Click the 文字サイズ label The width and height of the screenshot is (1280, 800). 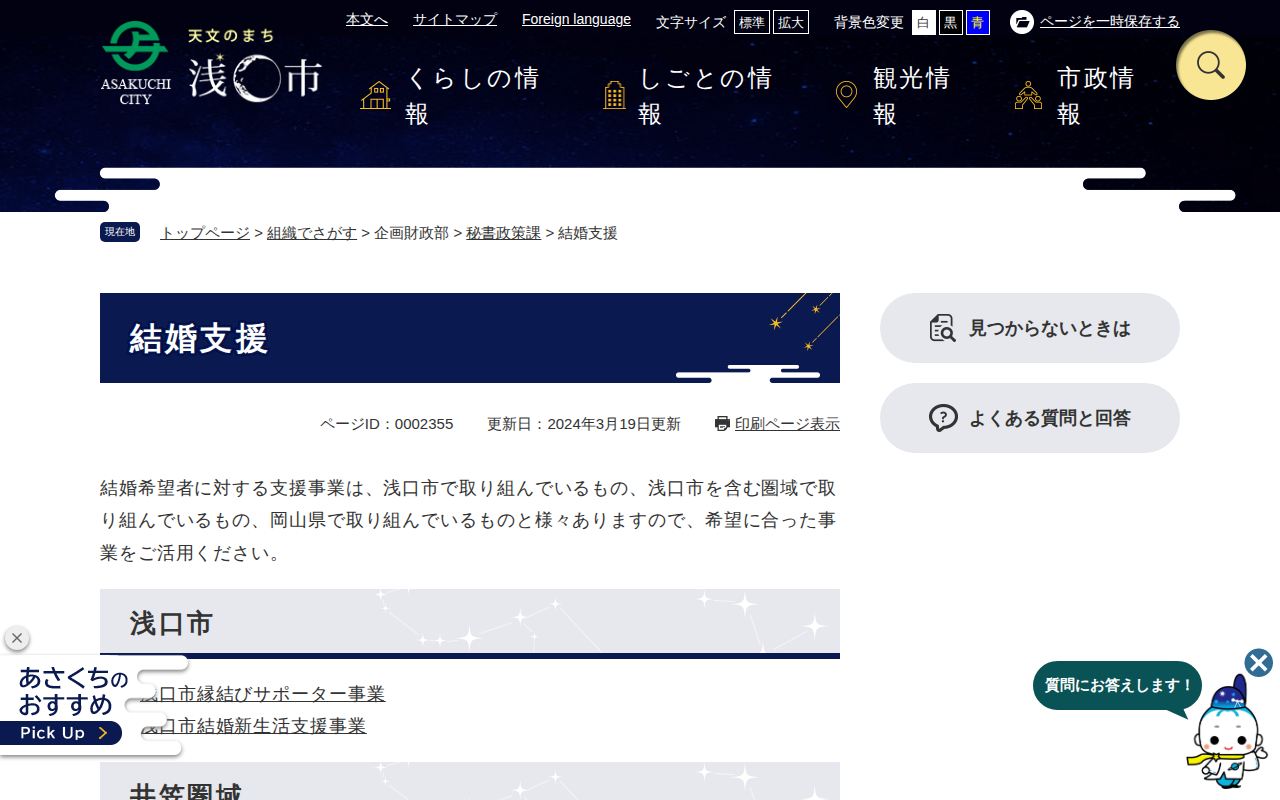click(x=691, y=23)
